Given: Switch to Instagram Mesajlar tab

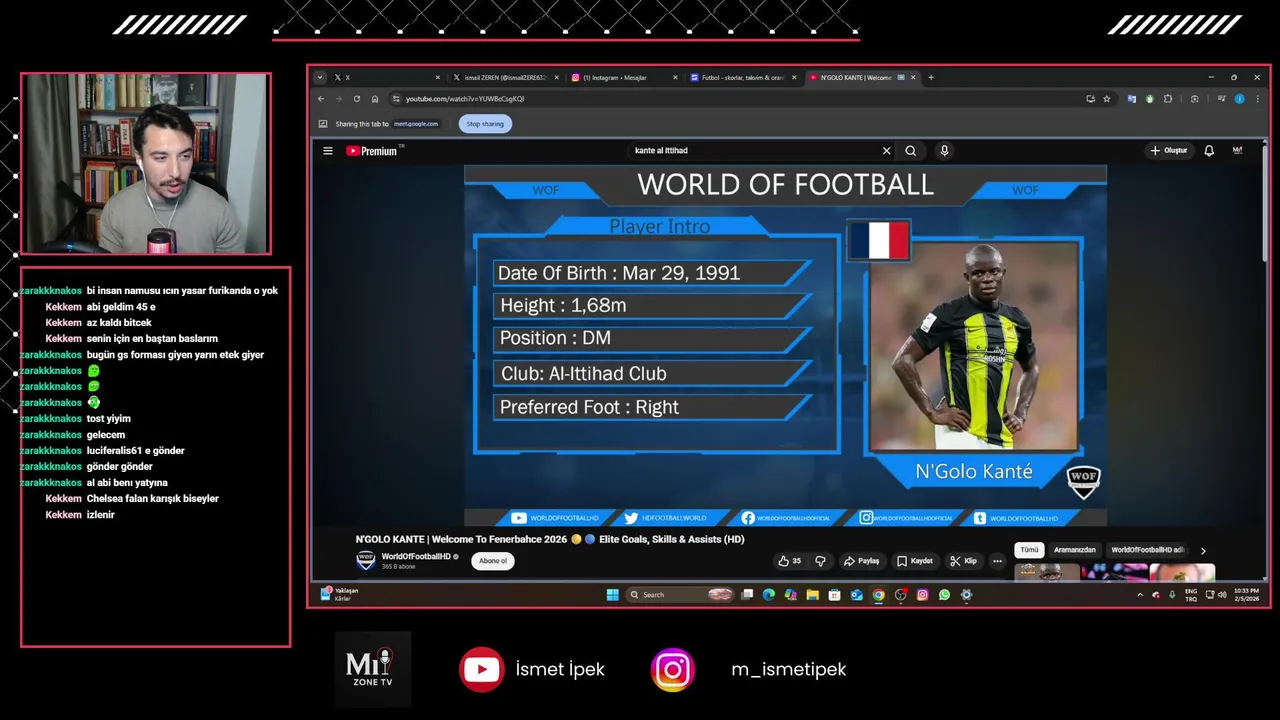Looking at the screenshot, I should pos(623,77).
